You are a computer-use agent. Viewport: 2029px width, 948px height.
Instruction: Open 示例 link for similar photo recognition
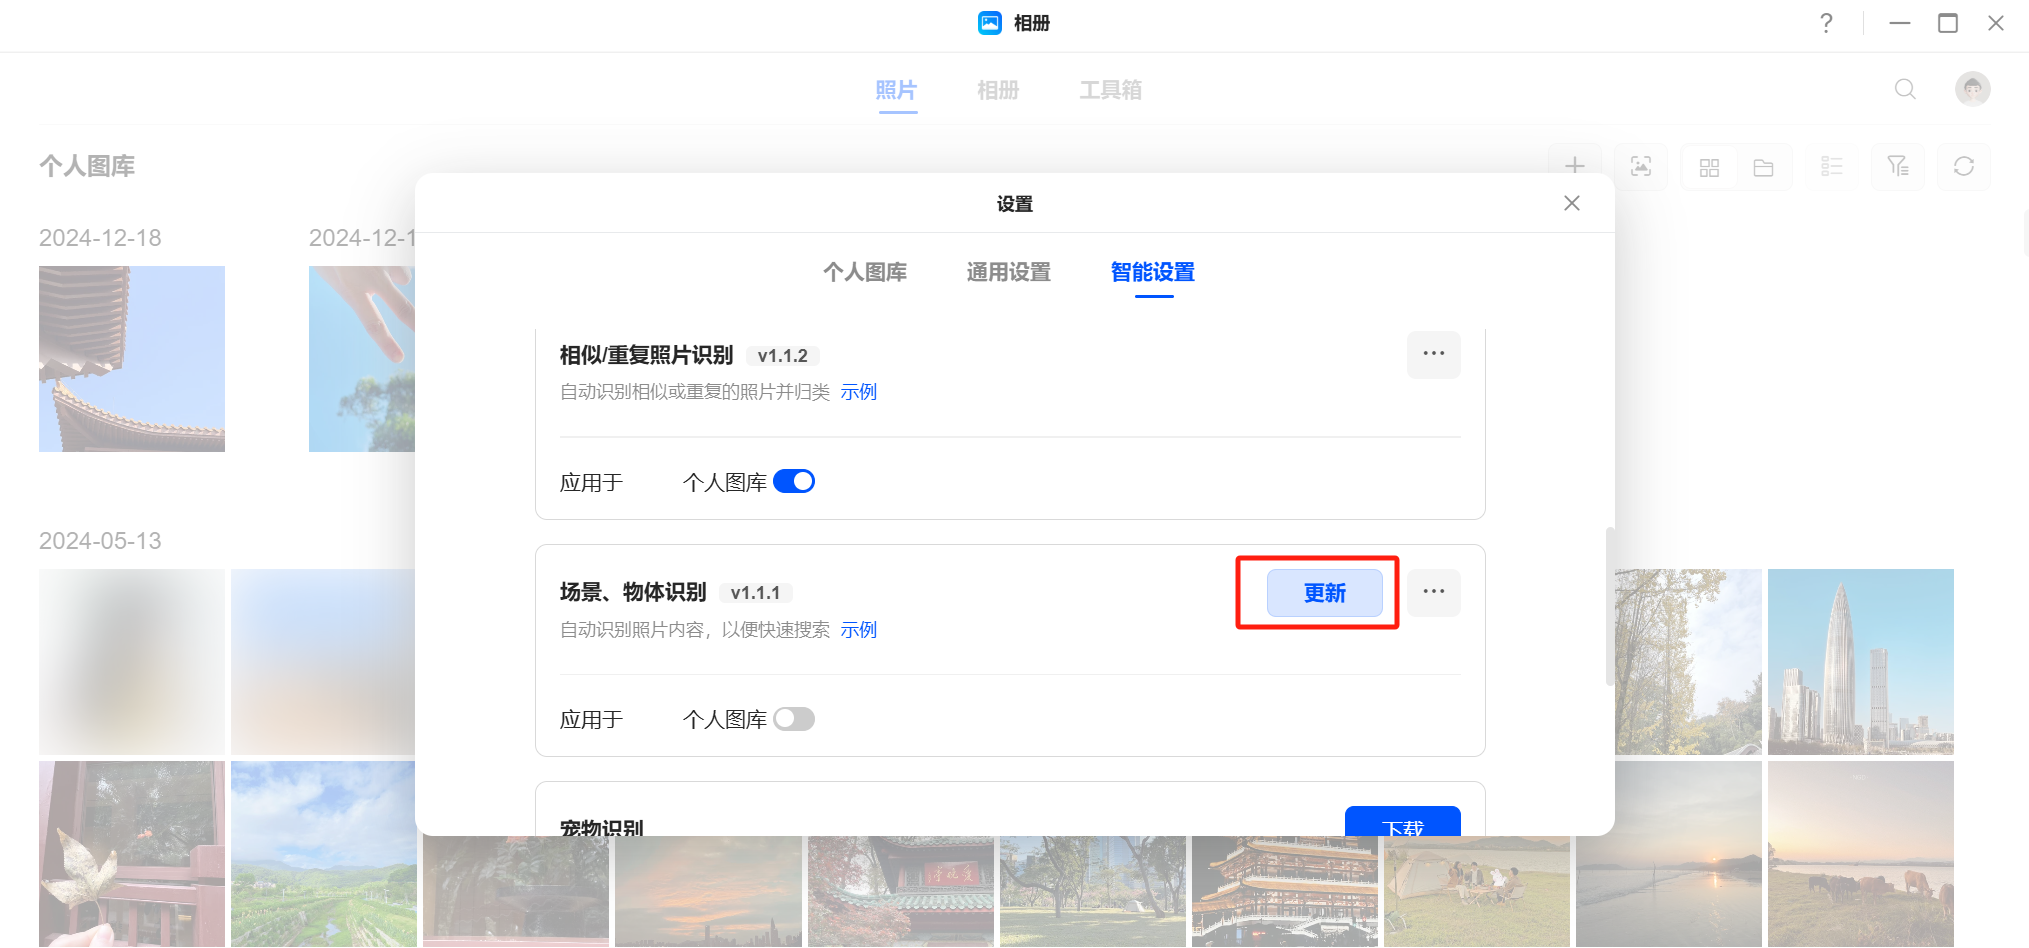coord(859,392)
